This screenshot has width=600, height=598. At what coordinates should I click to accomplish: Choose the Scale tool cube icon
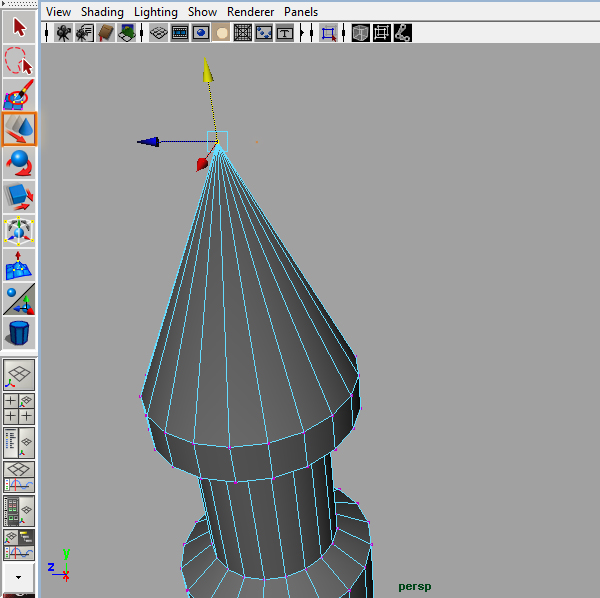click(19, 197)
